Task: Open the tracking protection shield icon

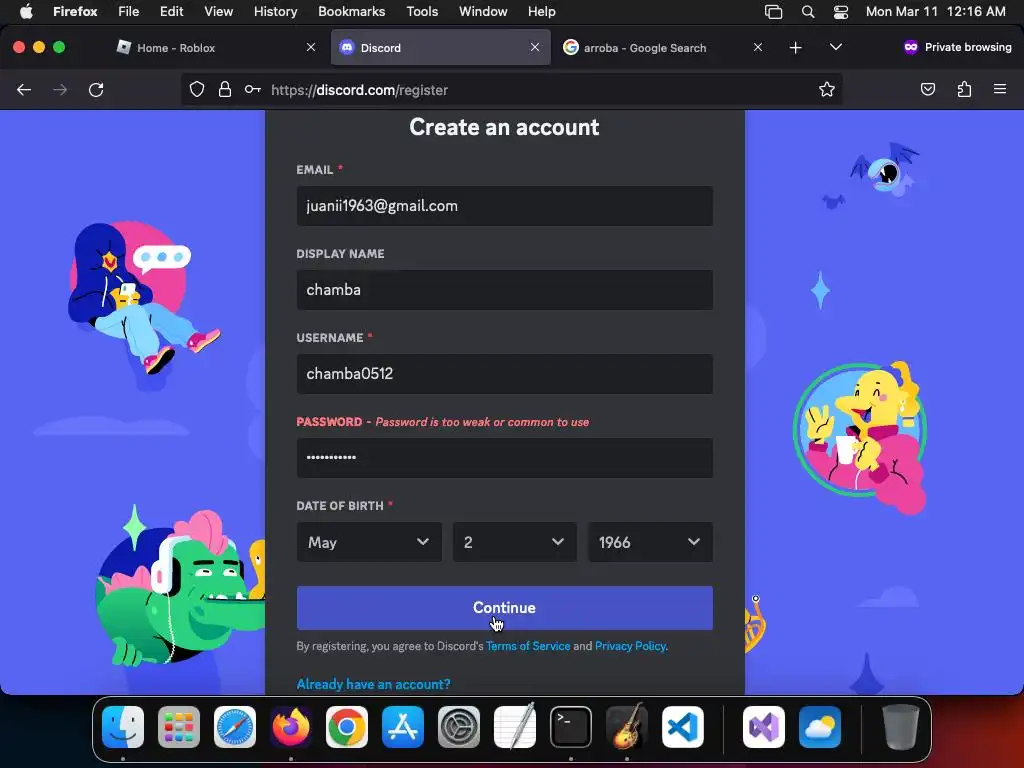Action: click(197, 89)
